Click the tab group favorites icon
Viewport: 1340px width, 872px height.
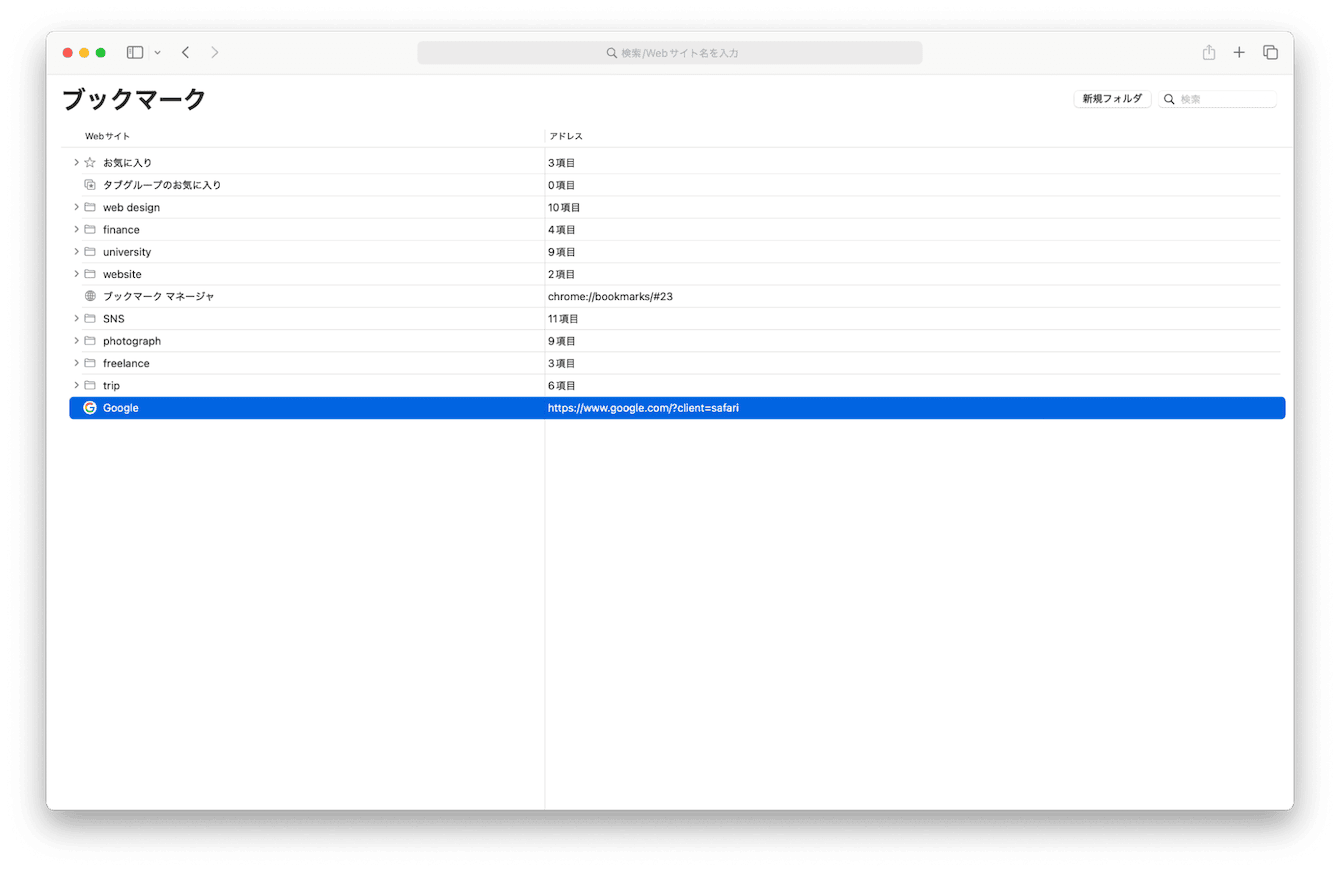click(x=90, y=185)
